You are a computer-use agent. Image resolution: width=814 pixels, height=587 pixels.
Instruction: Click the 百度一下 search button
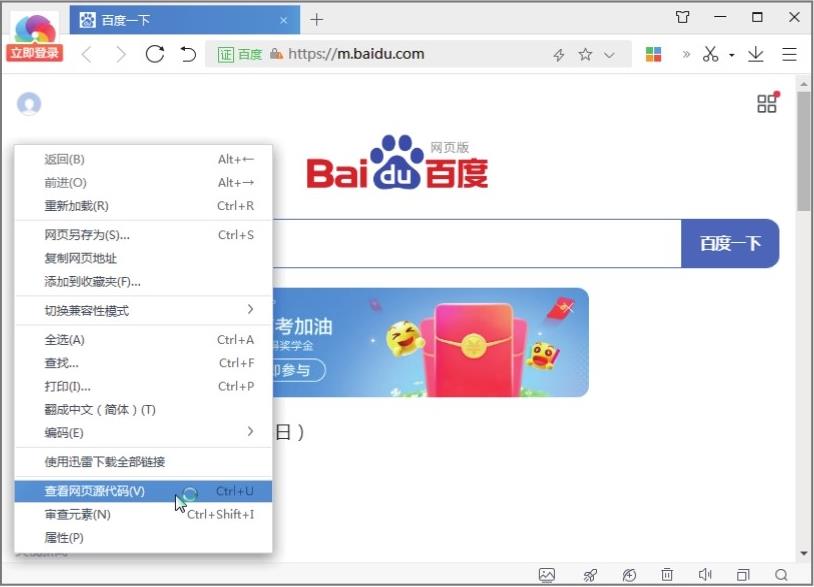pyautogui.click(x=730, y=243)
